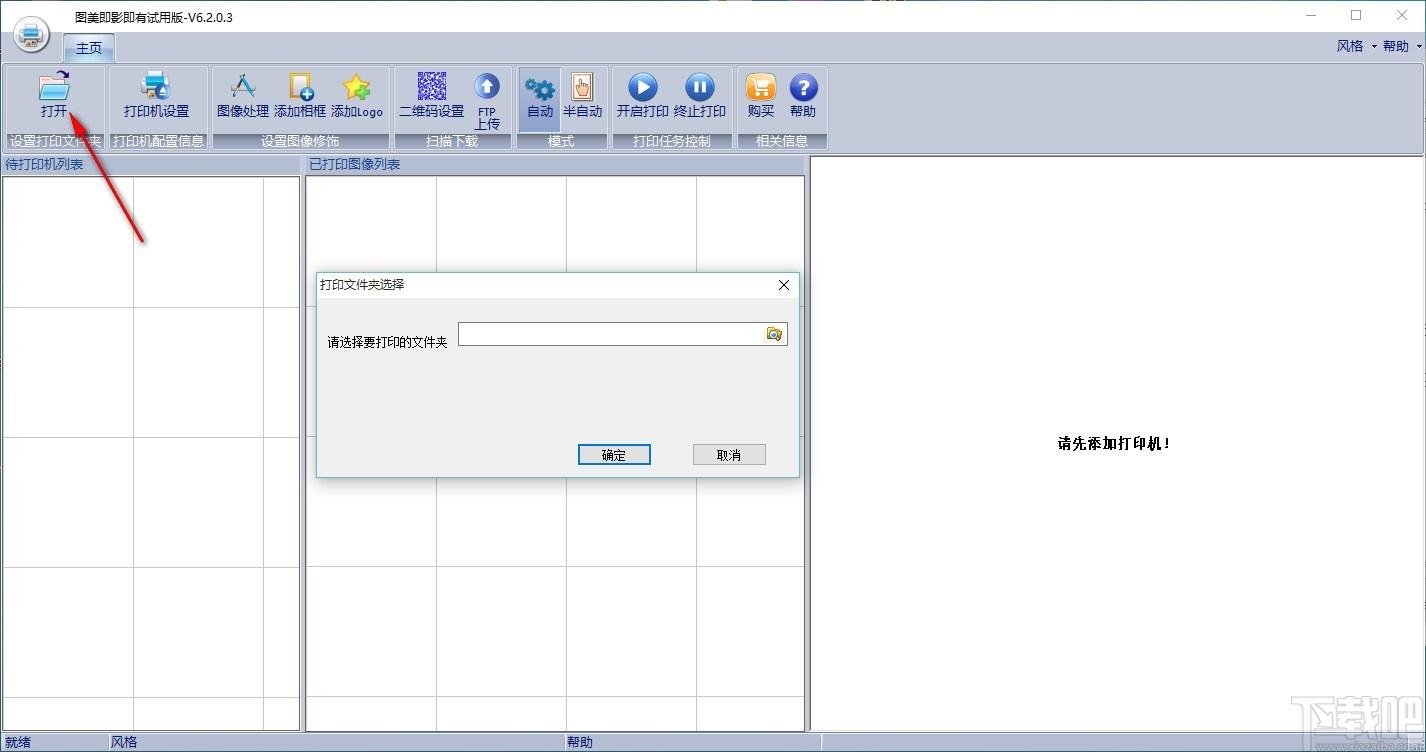Click the Open folder icon in ribbon

click(x=54, y=88)
